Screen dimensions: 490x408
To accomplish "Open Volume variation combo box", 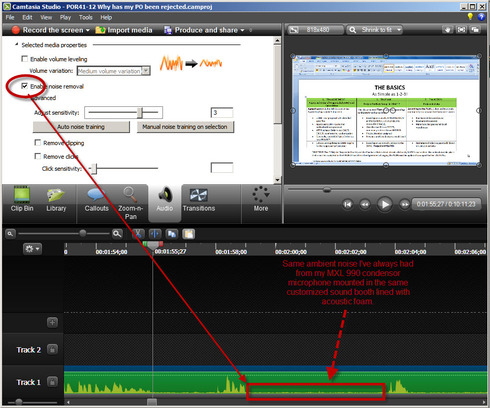I will pyautogui.click(x=114, y=71).
